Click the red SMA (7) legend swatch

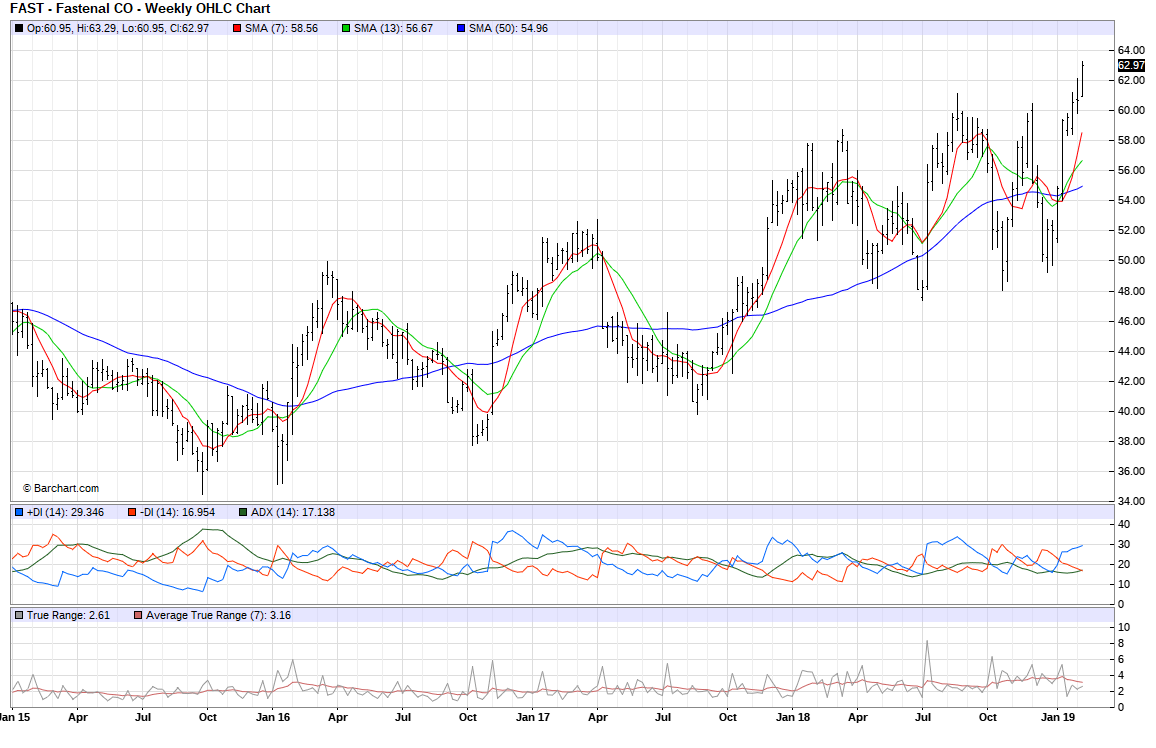click(x=237, y=29)
